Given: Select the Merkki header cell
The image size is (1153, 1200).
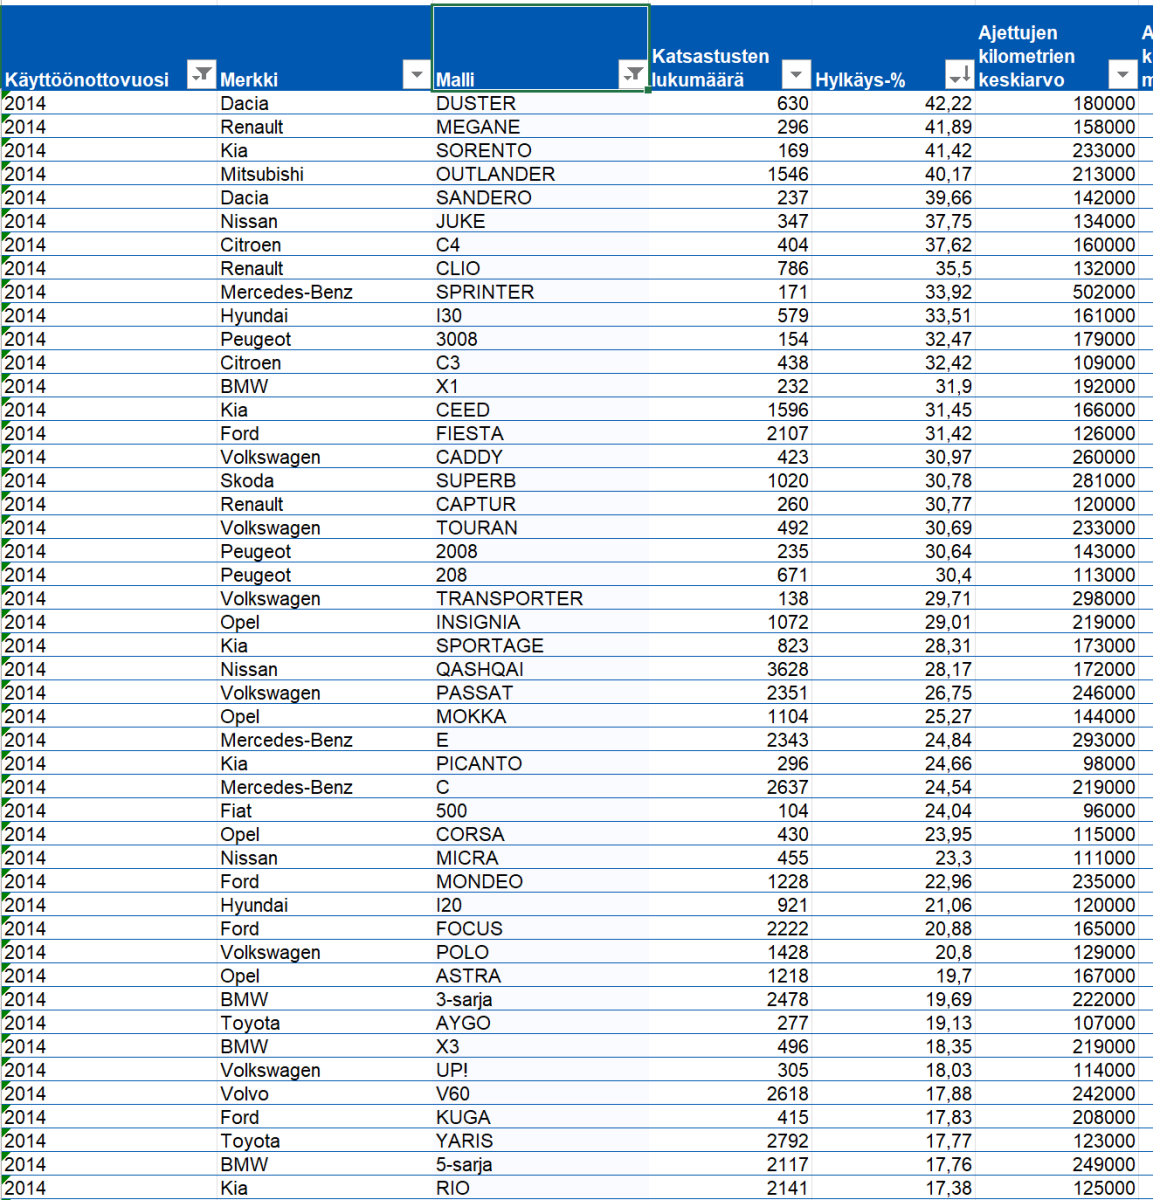Looking at the screenshot, I should pos(324,48).
